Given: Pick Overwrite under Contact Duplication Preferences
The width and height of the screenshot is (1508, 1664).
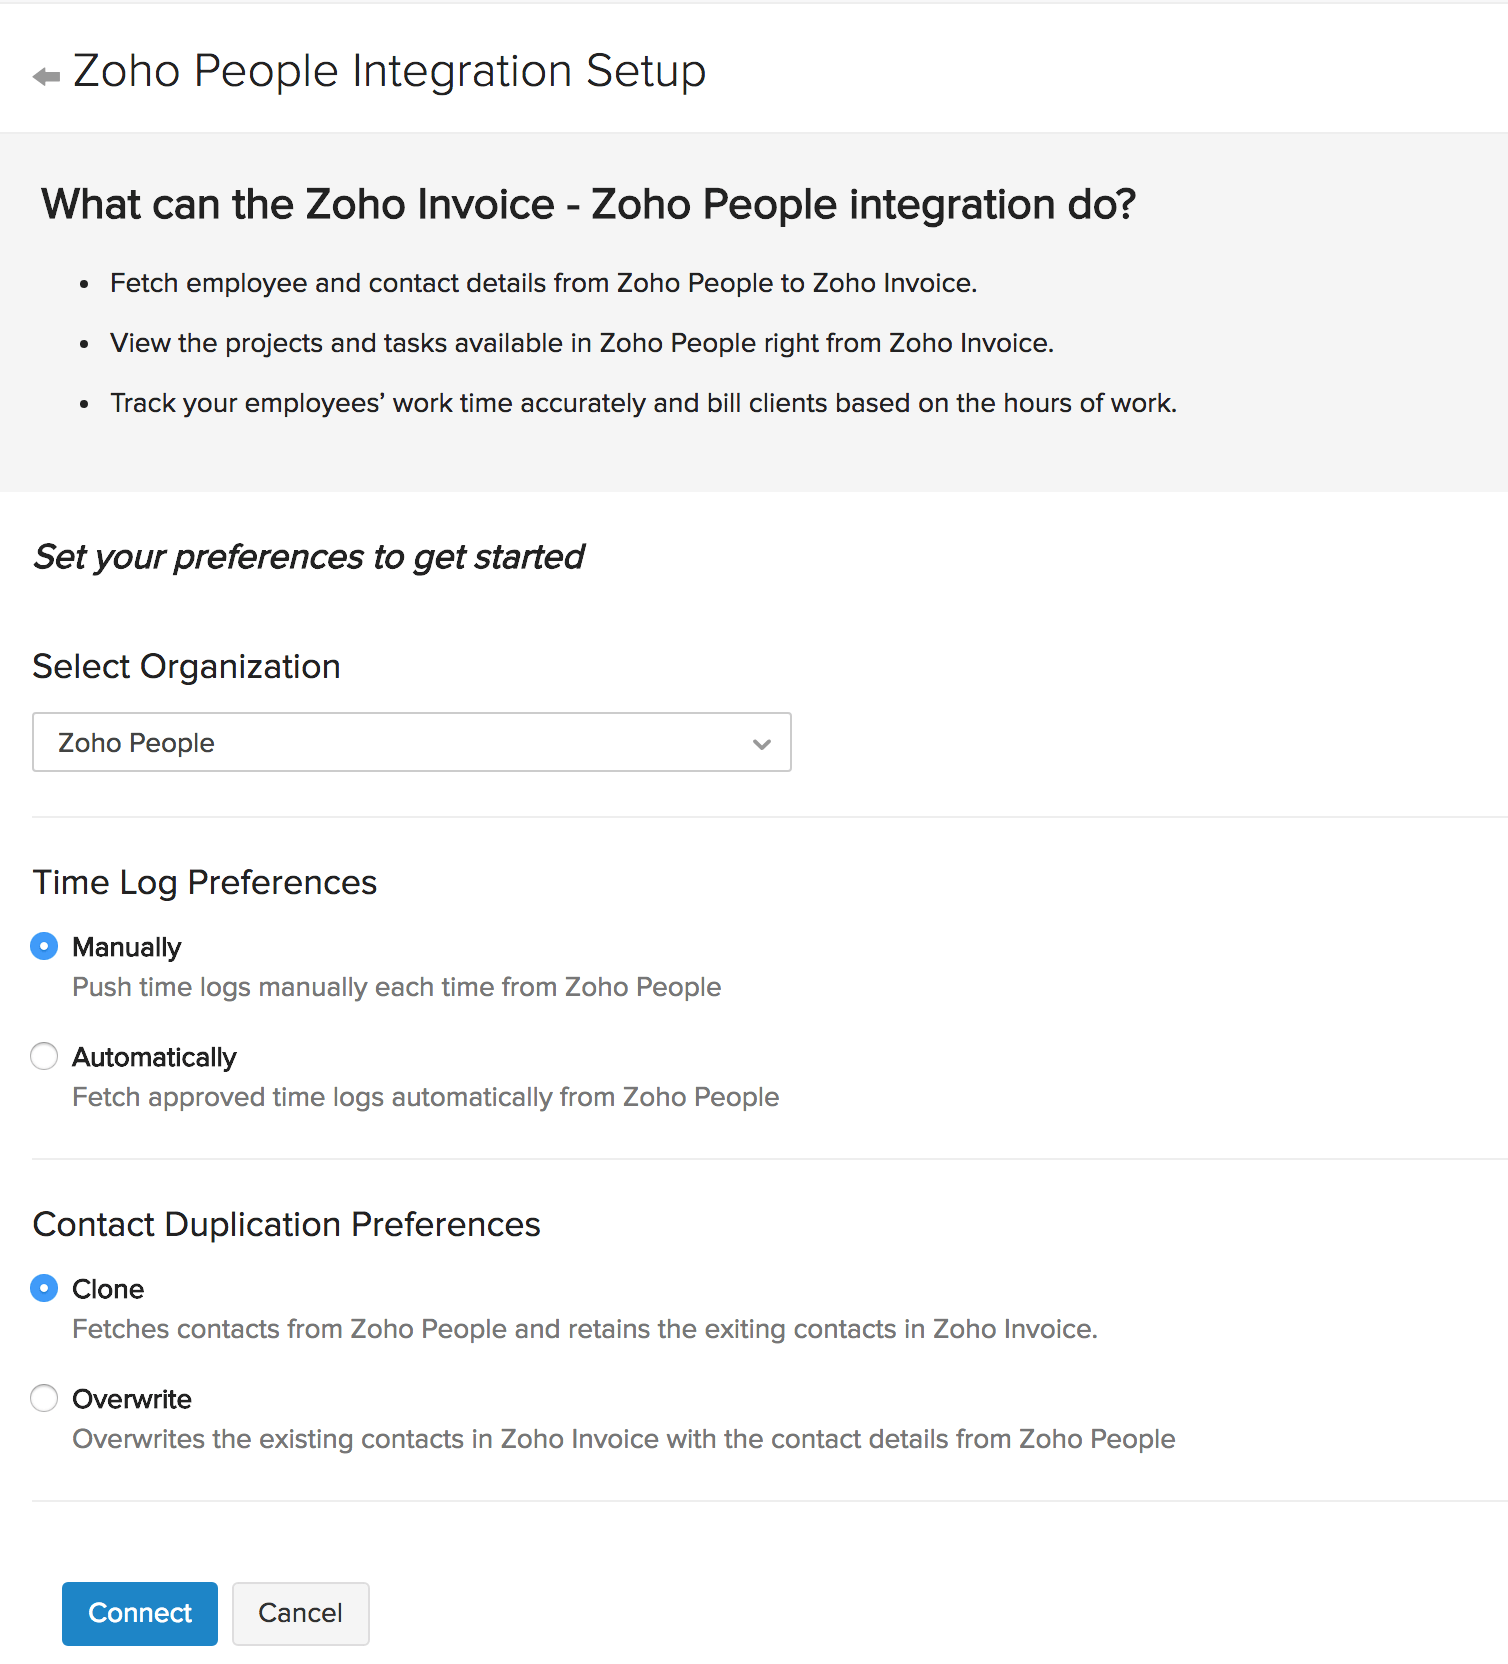Looking at the screenshot, I should [x=44, y=1398].
